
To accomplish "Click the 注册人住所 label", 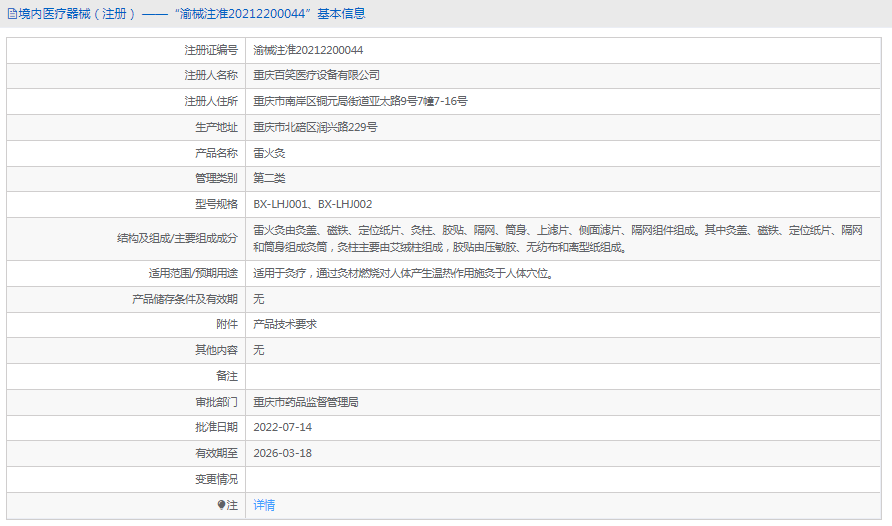I will coord(211,101).
